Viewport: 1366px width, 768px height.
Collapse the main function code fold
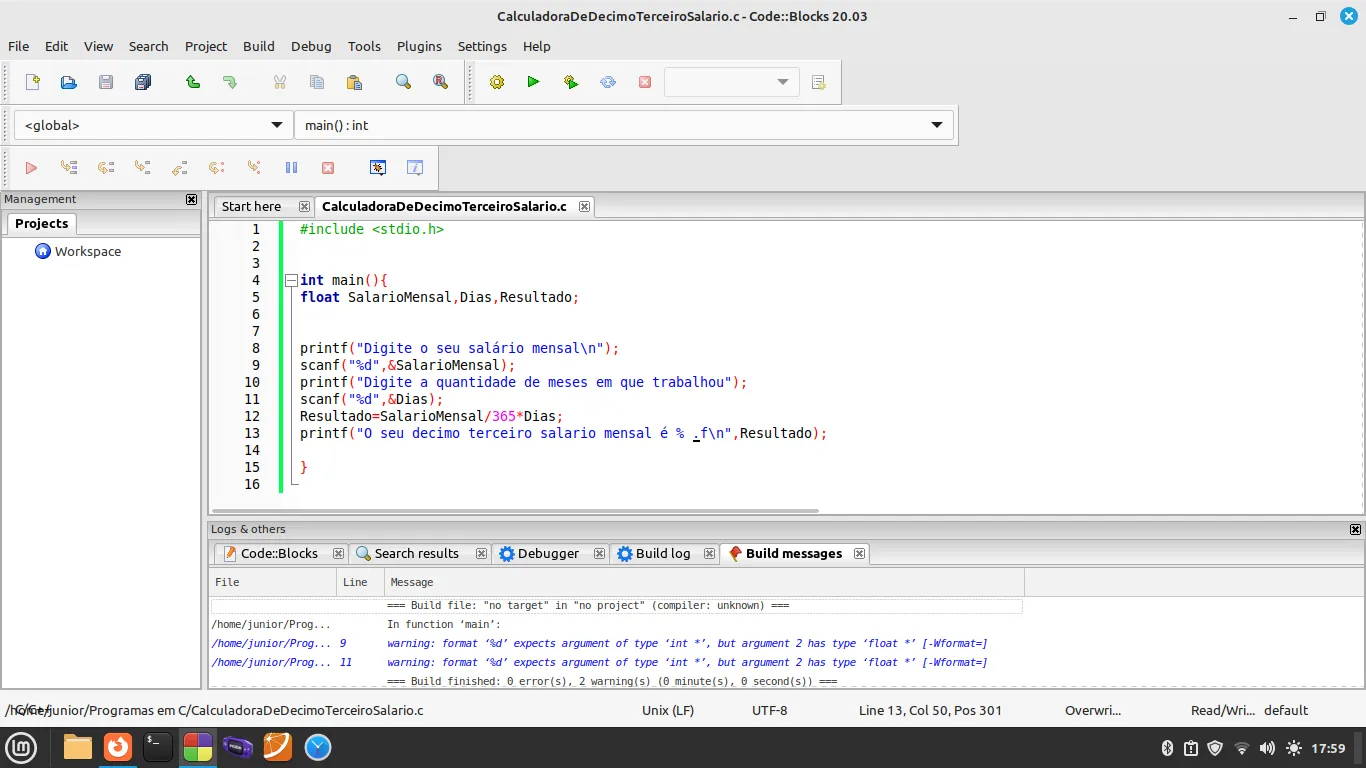291,280
